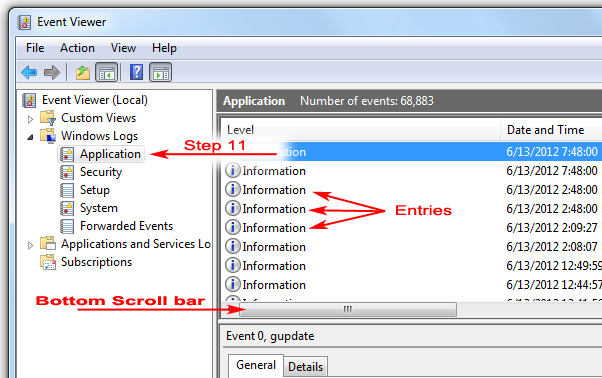Click the gray Forward arrow icon

pyautogui.click(x=52, y=72)
